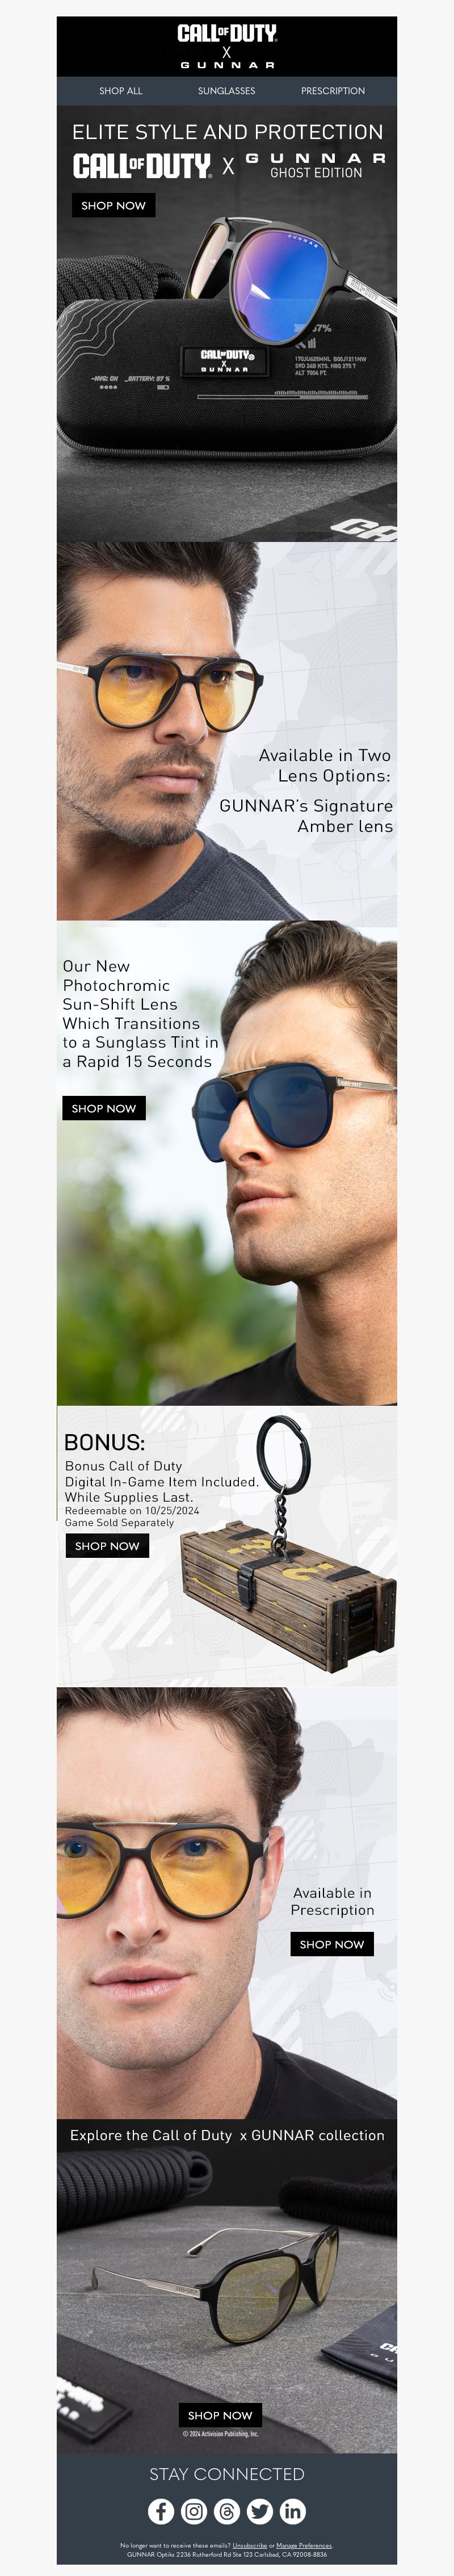Open the Facebook social icon

point(161,2511)
